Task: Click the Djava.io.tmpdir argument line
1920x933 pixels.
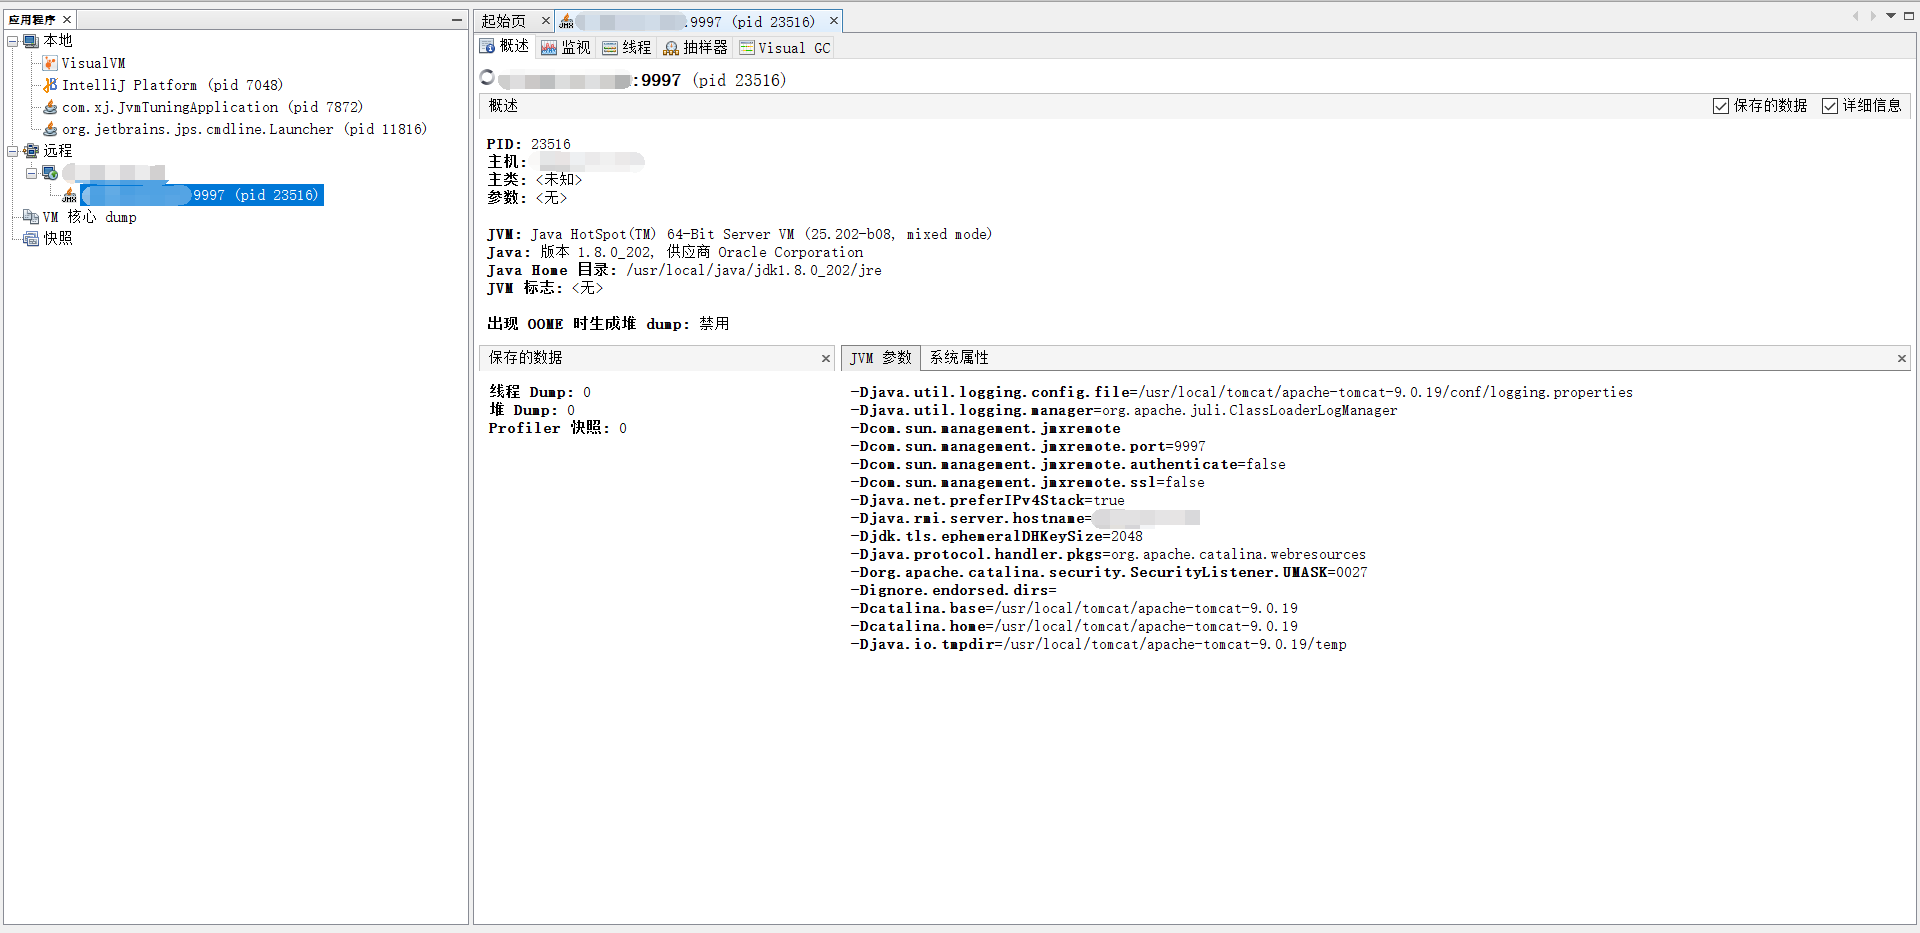Action: (1098, 644)
